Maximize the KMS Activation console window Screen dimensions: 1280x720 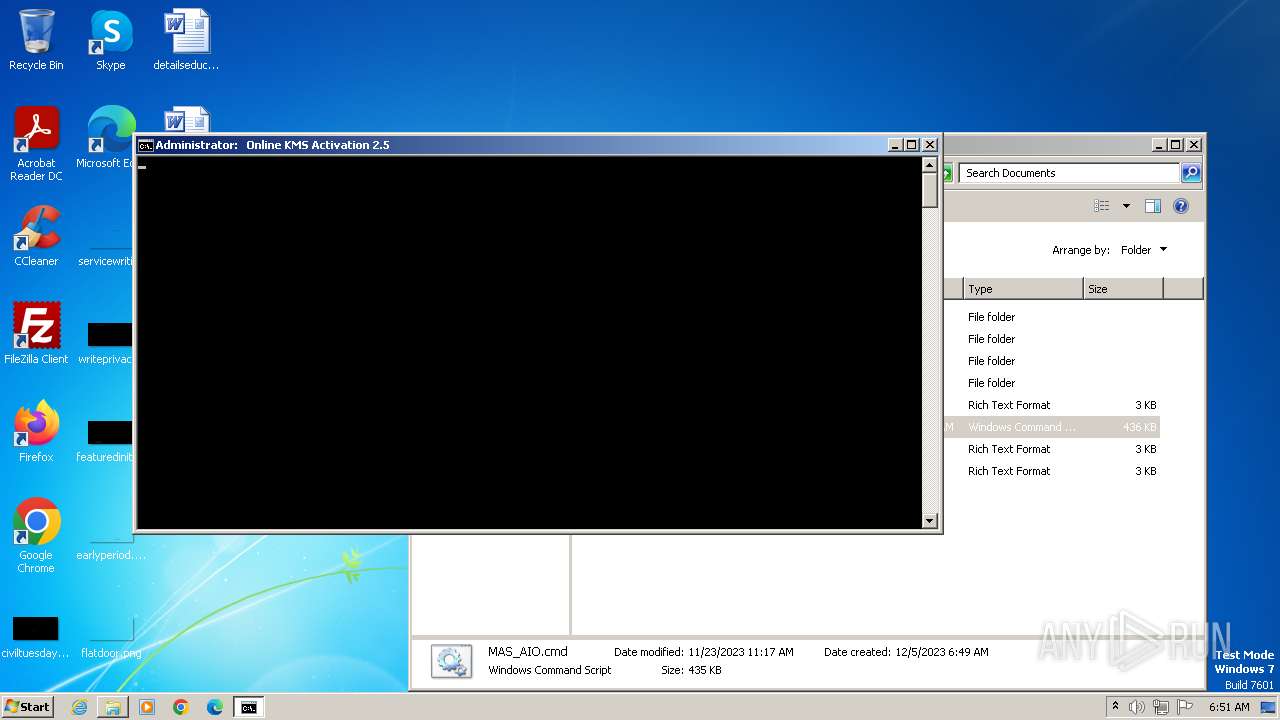912,145
